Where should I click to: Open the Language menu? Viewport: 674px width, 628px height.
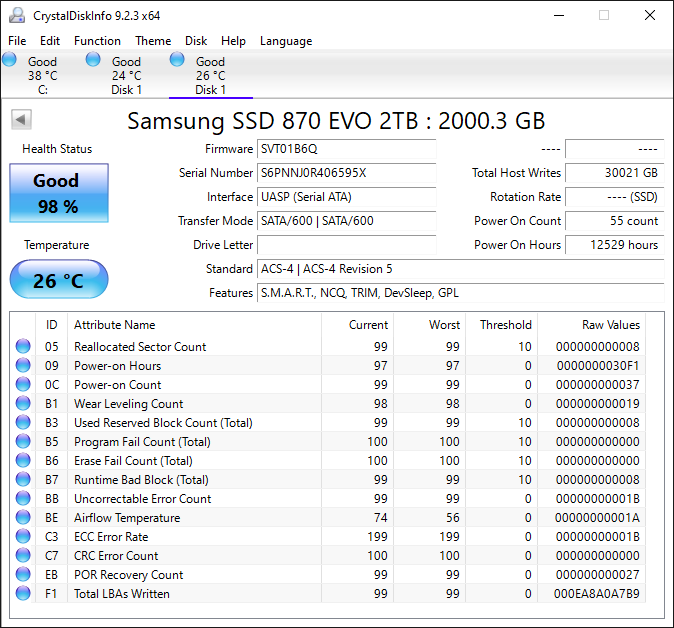coord(286,41)
